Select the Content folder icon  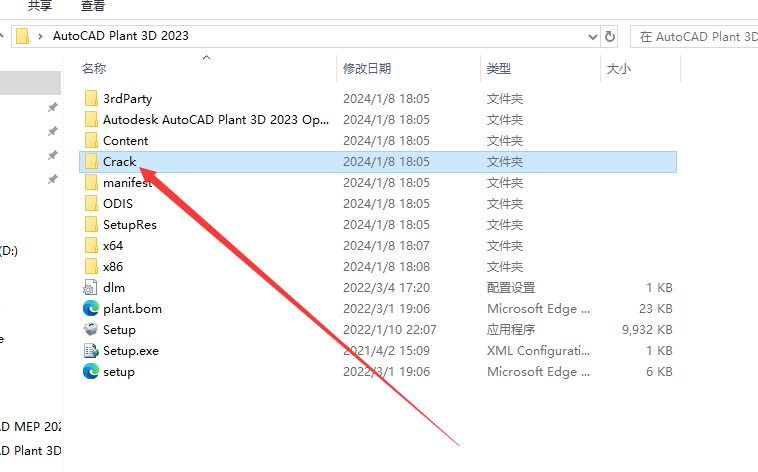91,141
